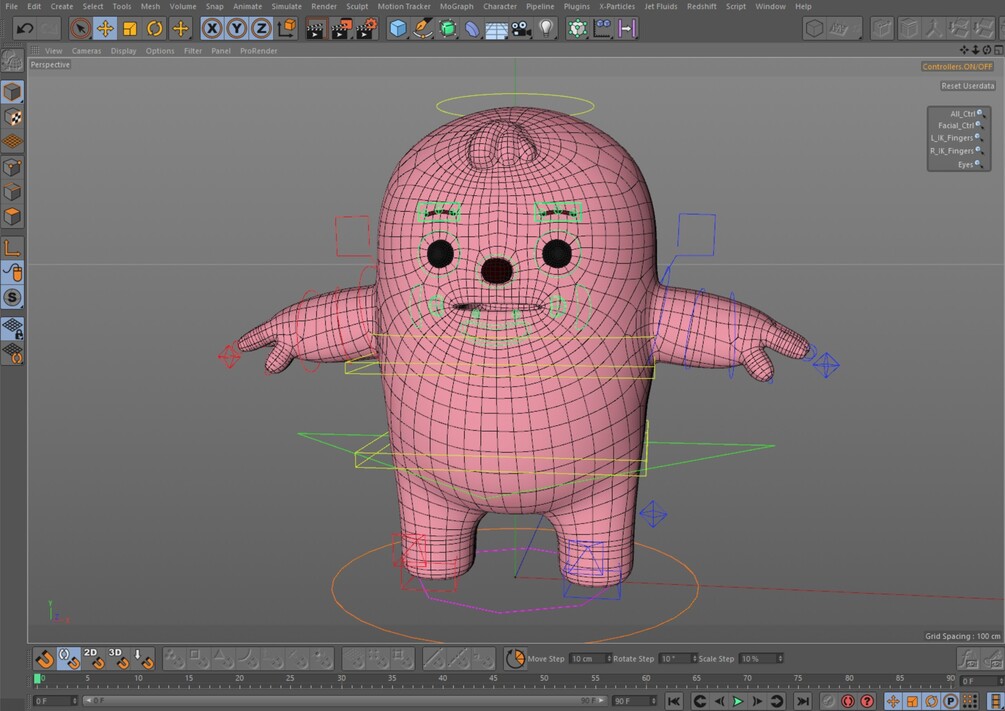Activate the Rotate tool
The height and width of the screenshot is (711, 1005).
pos(155,29)
